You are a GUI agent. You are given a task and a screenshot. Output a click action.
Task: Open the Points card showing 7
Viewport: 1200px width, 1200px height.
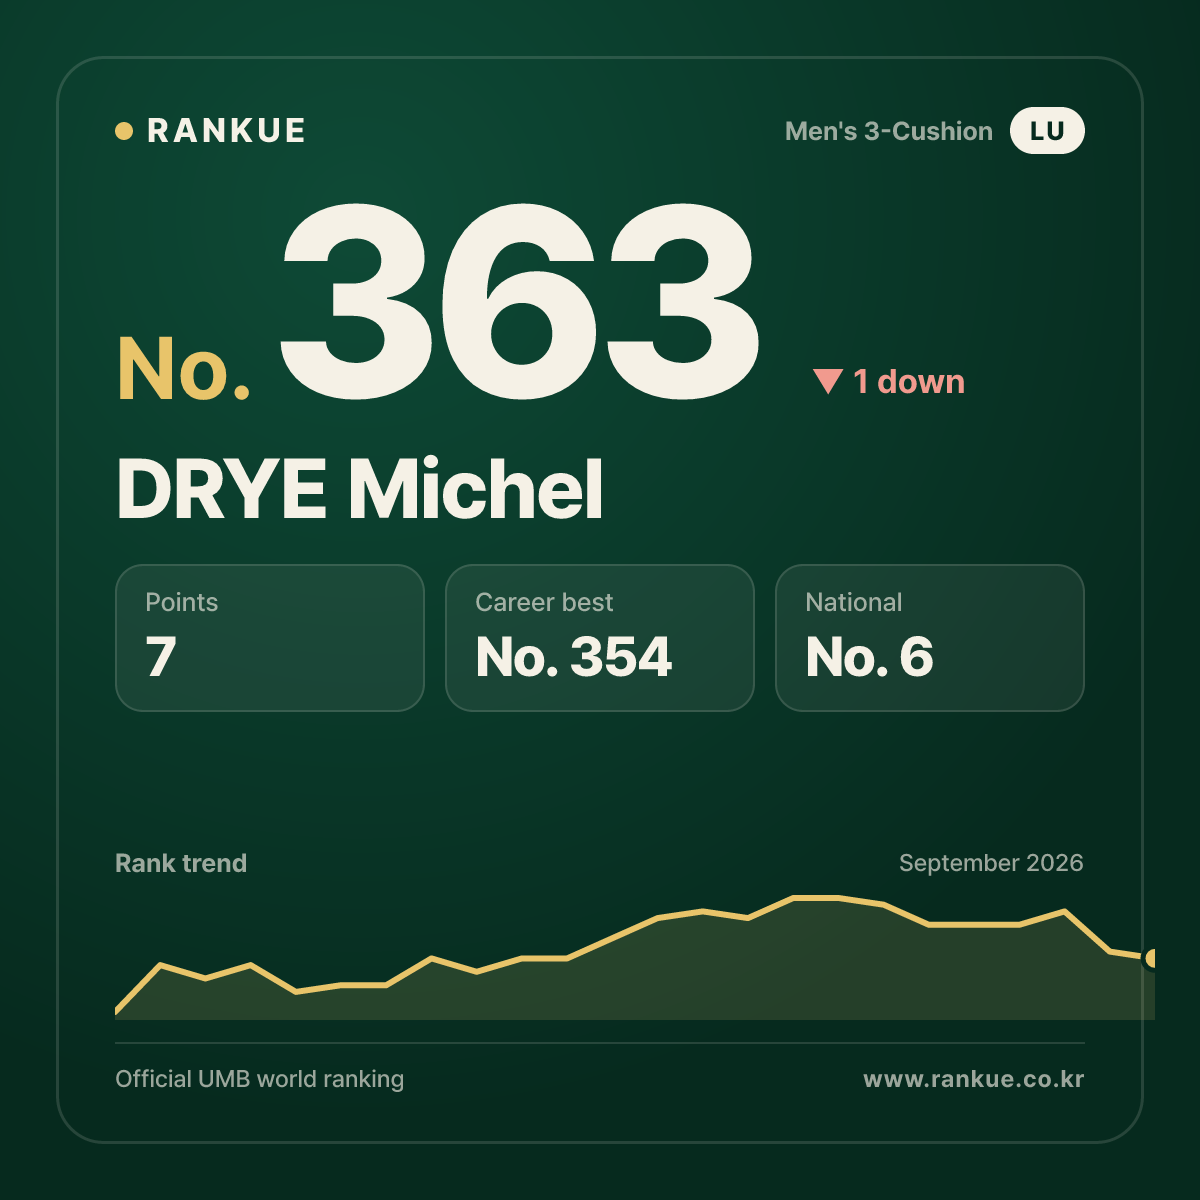coord(270,638)
